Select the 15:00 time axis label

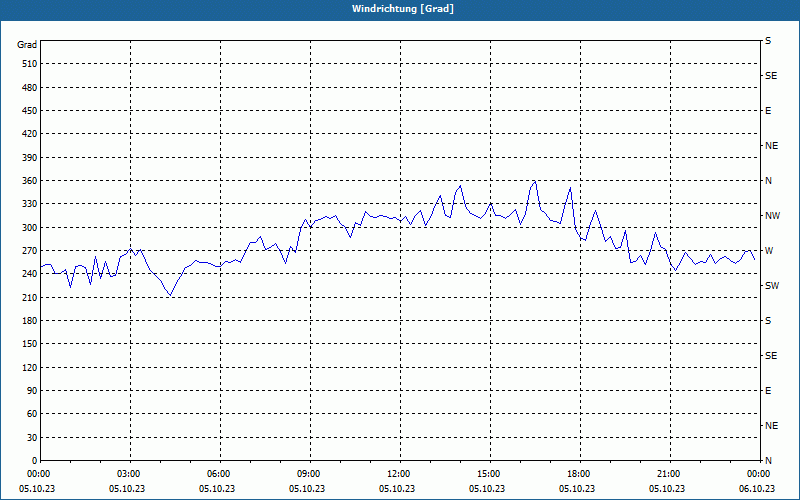coord(490,474)
